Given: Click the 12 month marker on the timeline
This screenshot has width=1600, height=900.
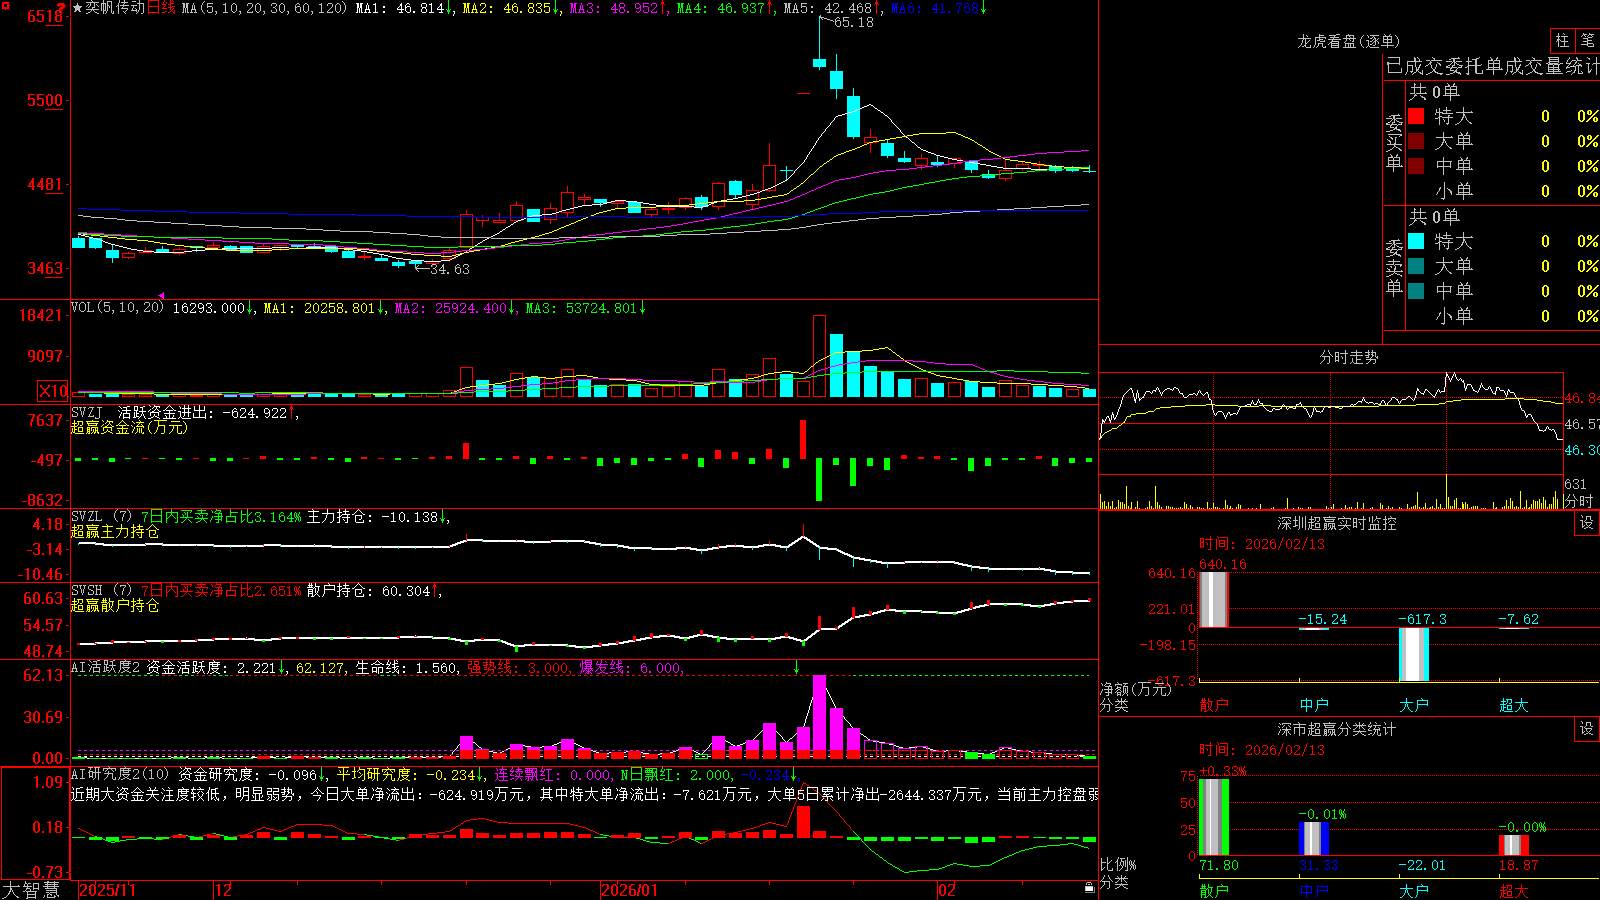Looking at the screenshot, I should [223, 890].
